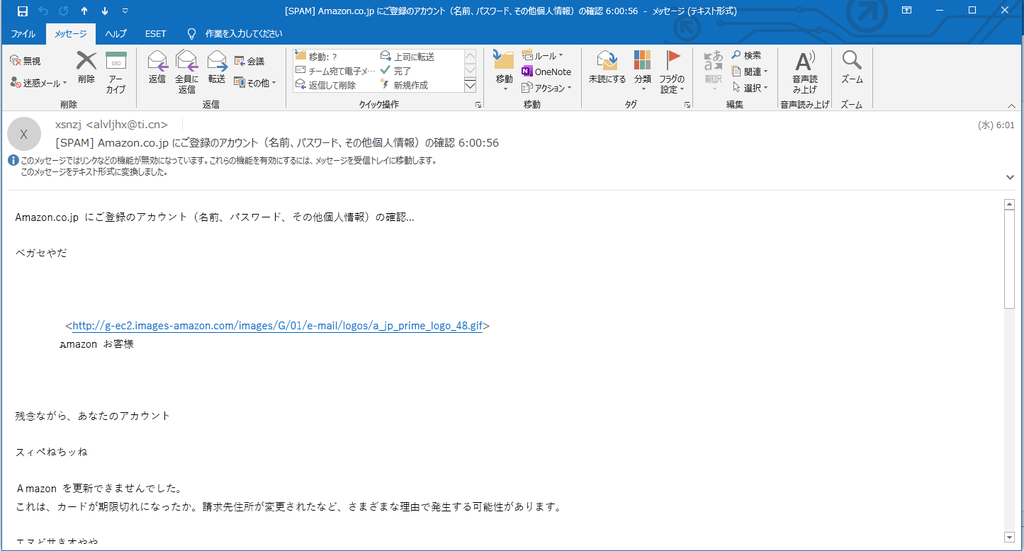This screenshot has width=1024, height=551.
Task: Click the text Amazon お客様
Action: click(x=97, y=344)
